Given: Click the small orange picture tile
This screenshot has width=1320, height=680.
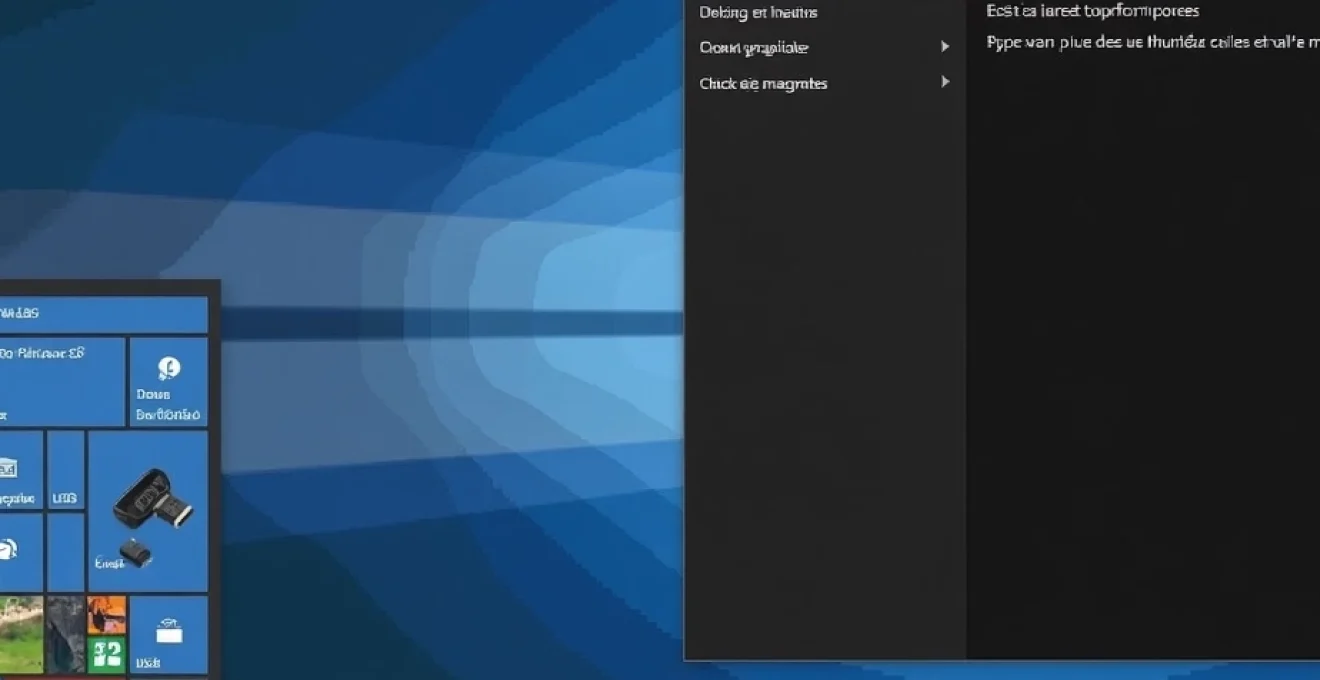Looking at the screenshot, I should point(107,615).
